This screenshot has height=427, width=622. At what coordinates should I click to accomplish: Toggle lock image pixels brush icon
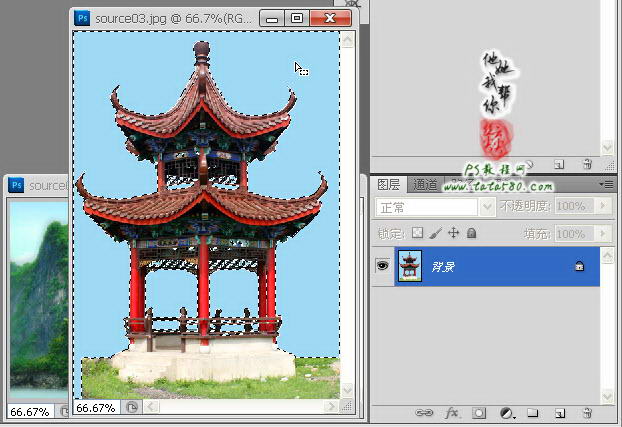tap(436, 233)
